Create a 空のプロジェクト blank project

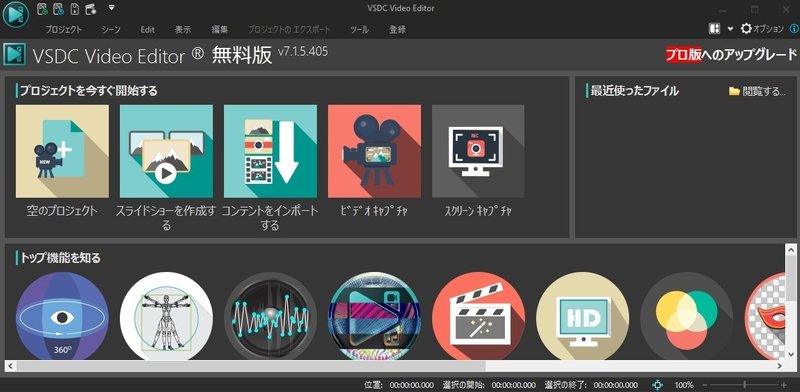pos(62,151)
